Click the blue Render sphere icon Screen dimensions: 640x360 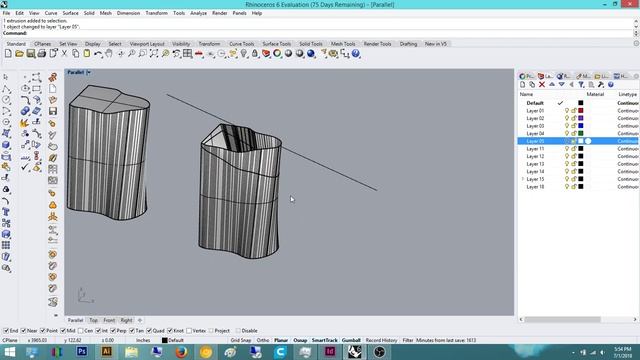click(x=311, y=53)
